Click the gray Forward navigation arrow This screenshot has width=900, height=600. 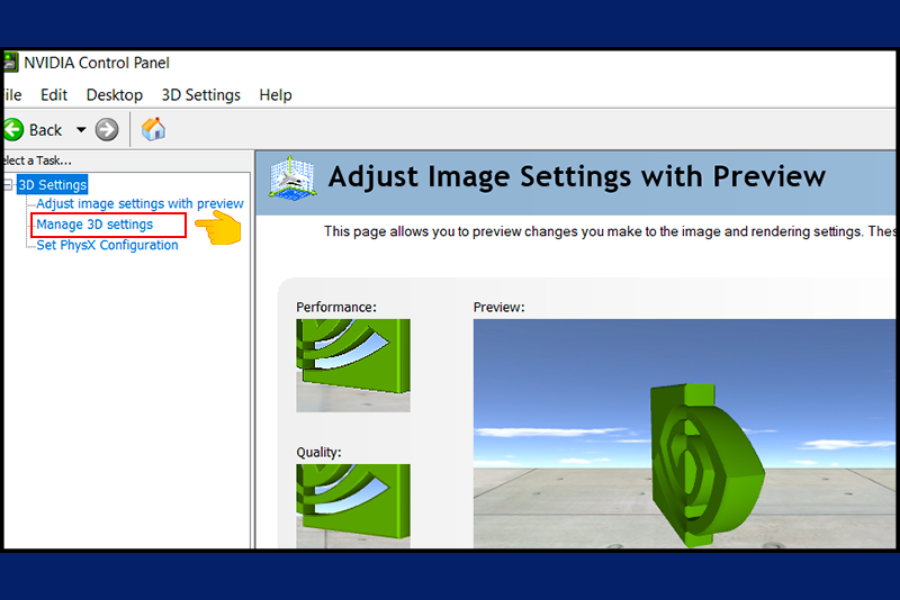click(106, 129)
